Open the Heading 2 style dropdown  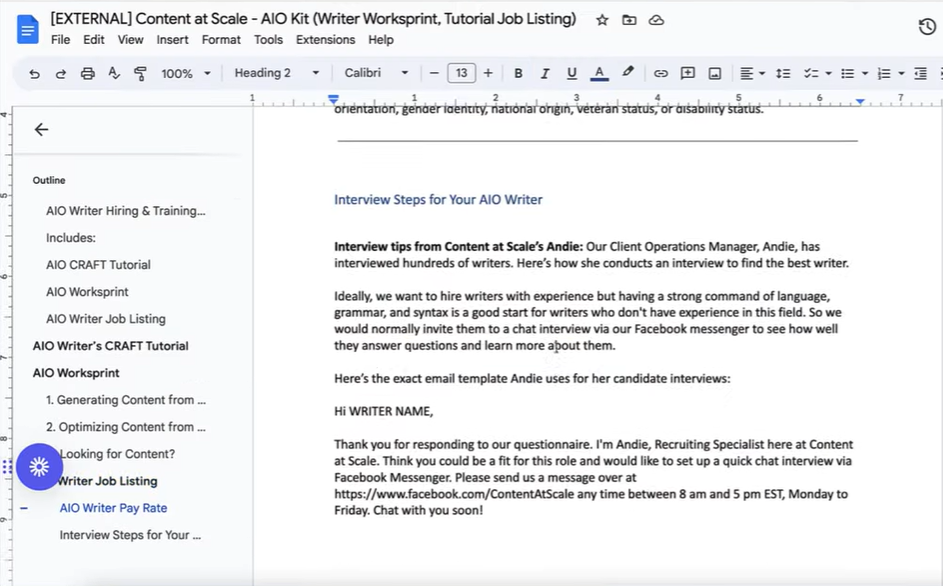click(x=277, y=73)
